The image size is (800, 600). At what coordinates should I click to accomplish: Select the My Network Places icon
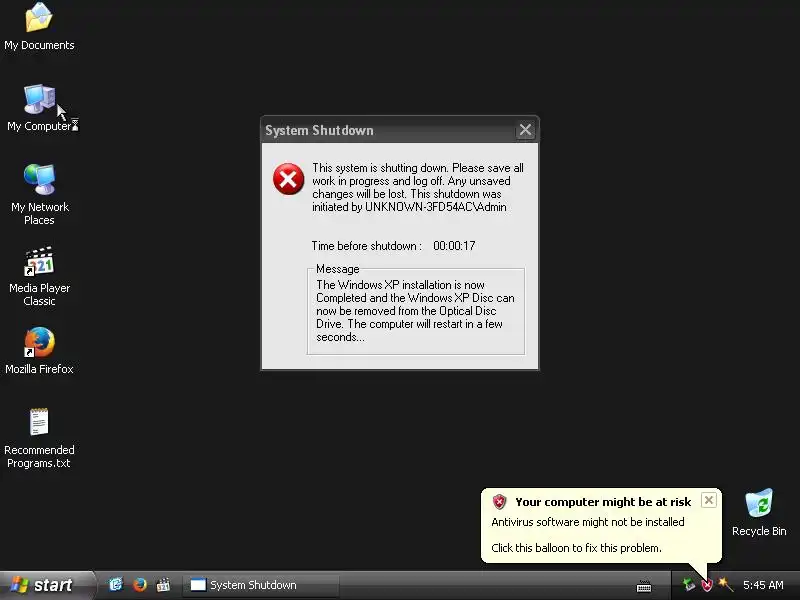(39, 194)
